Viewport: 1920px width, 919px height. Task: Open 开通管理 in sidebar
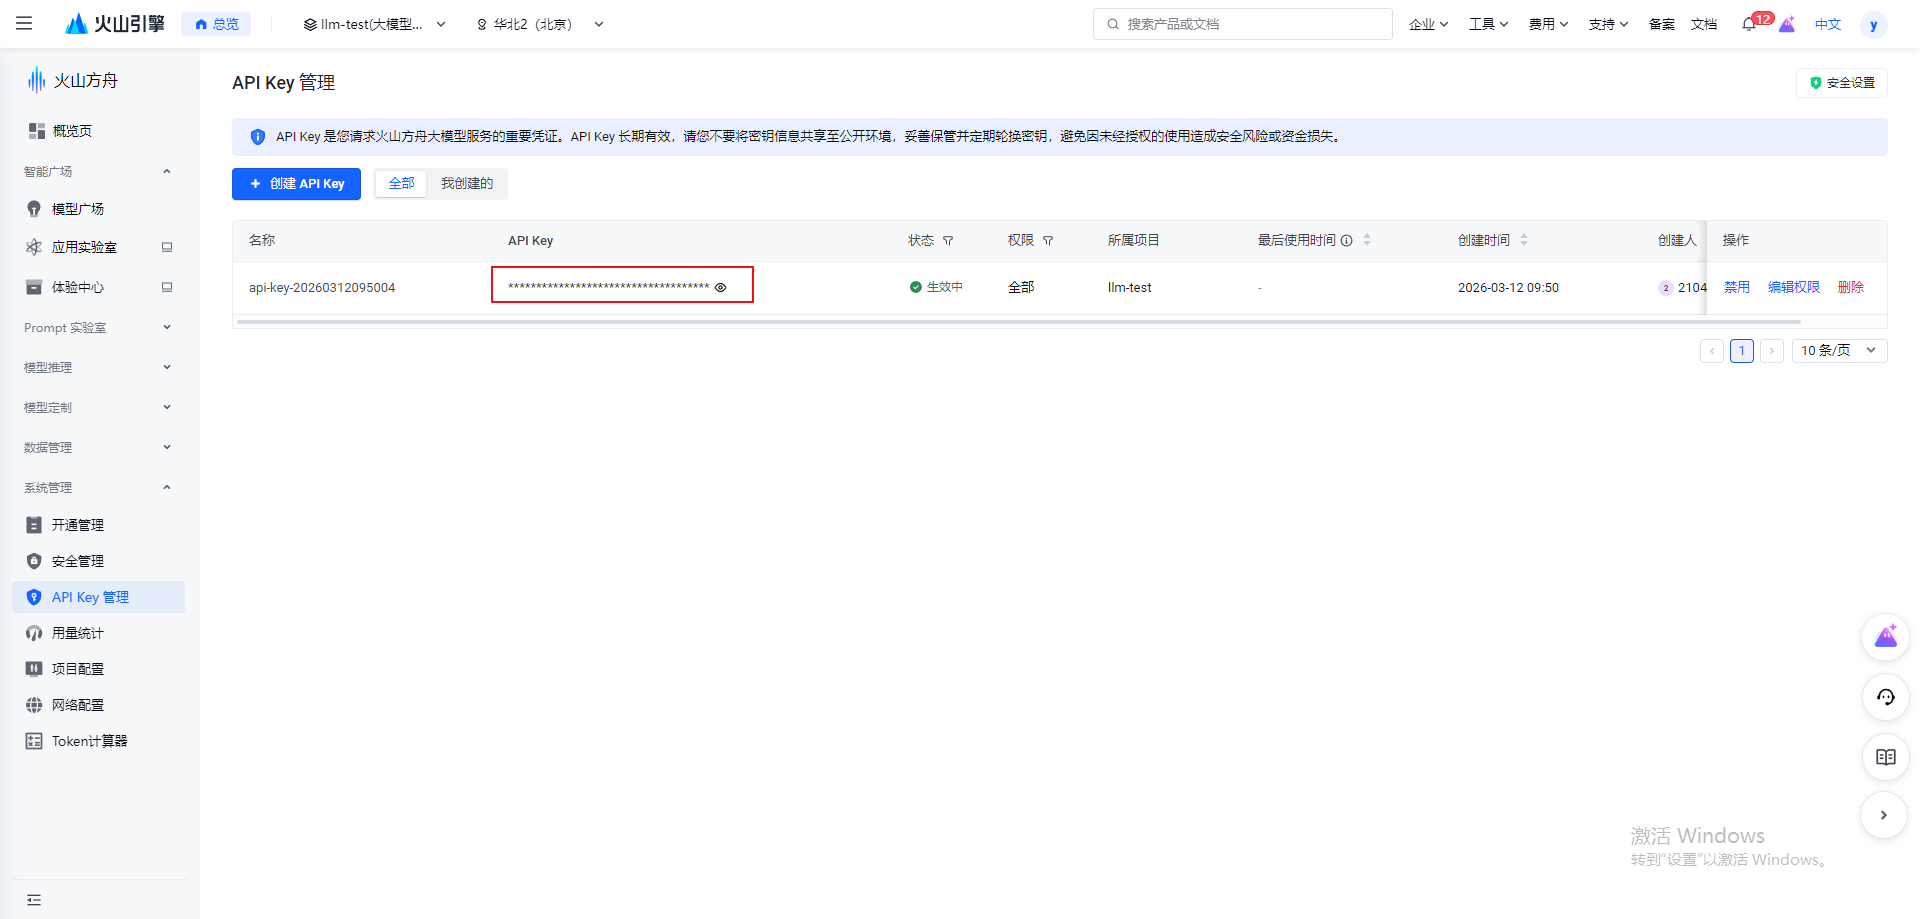click(98, 525)
